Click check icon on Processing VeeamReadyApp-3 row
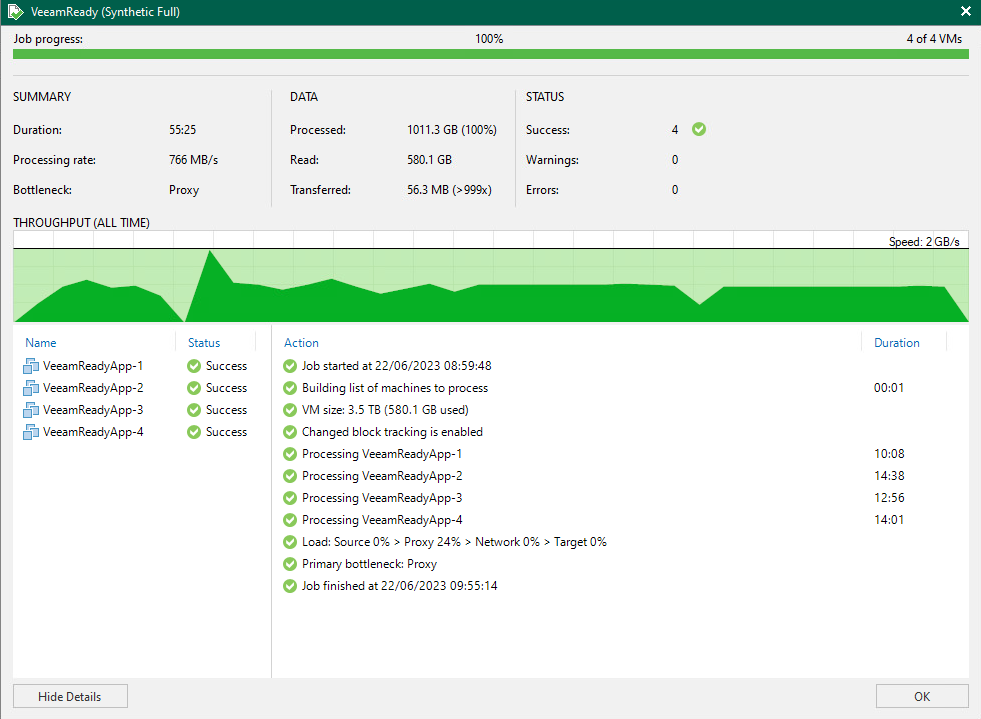 pyautogui.click(x=290, y=498)
